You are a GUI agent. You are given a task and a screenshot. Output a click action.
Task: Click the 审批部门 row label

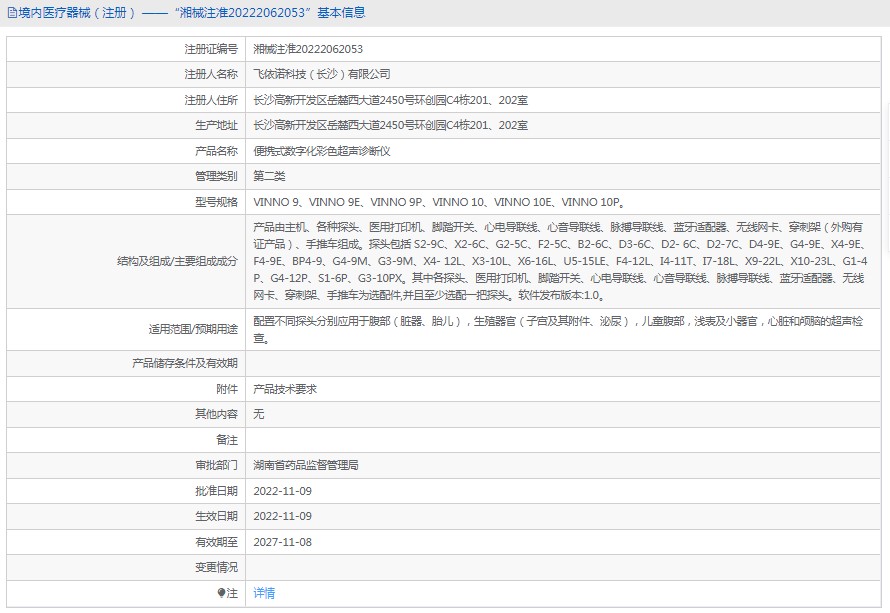coord(216,465)
